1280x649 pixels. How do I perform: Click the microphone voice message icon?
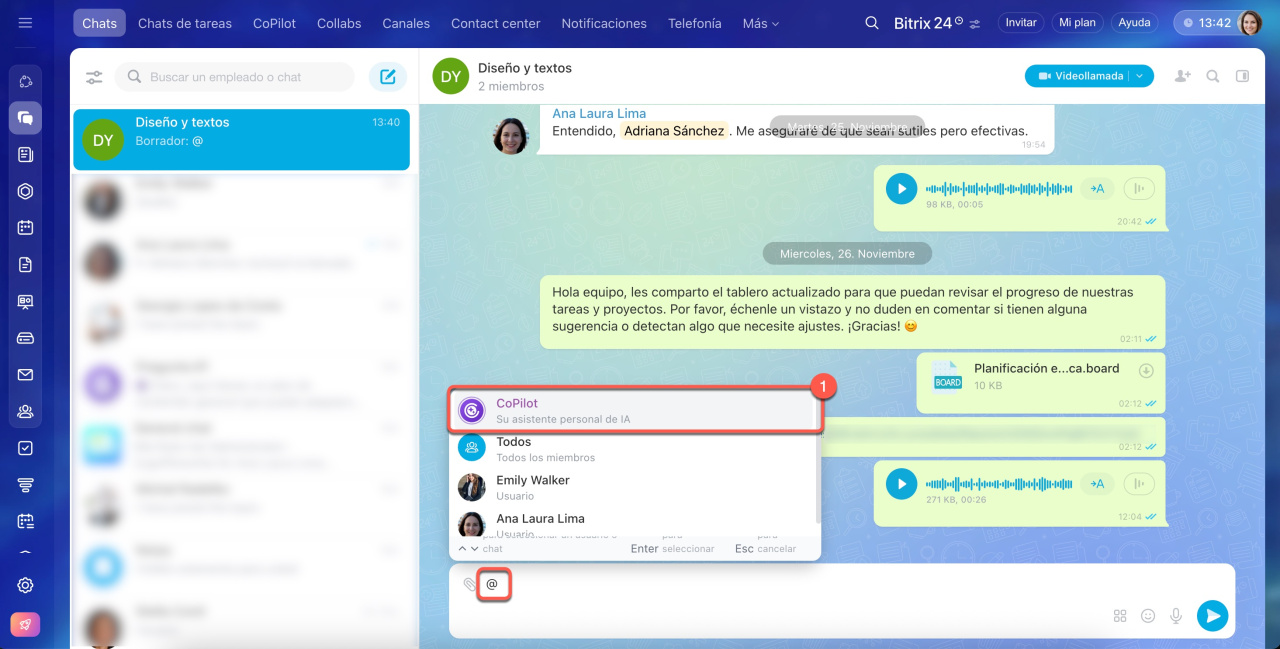[x=1176, y=616]
